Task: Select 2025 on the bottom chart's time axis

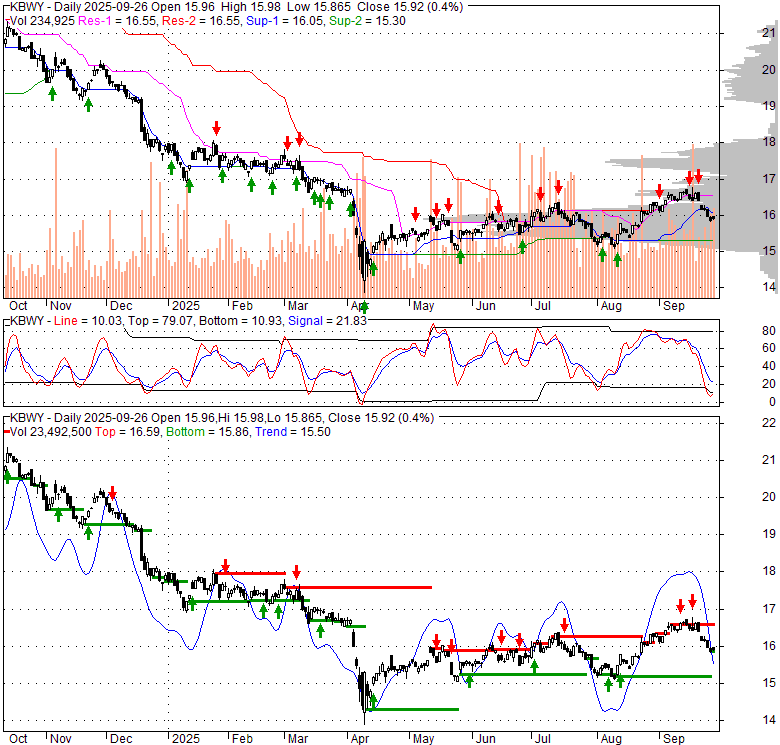Action: [x=186, y=739]
